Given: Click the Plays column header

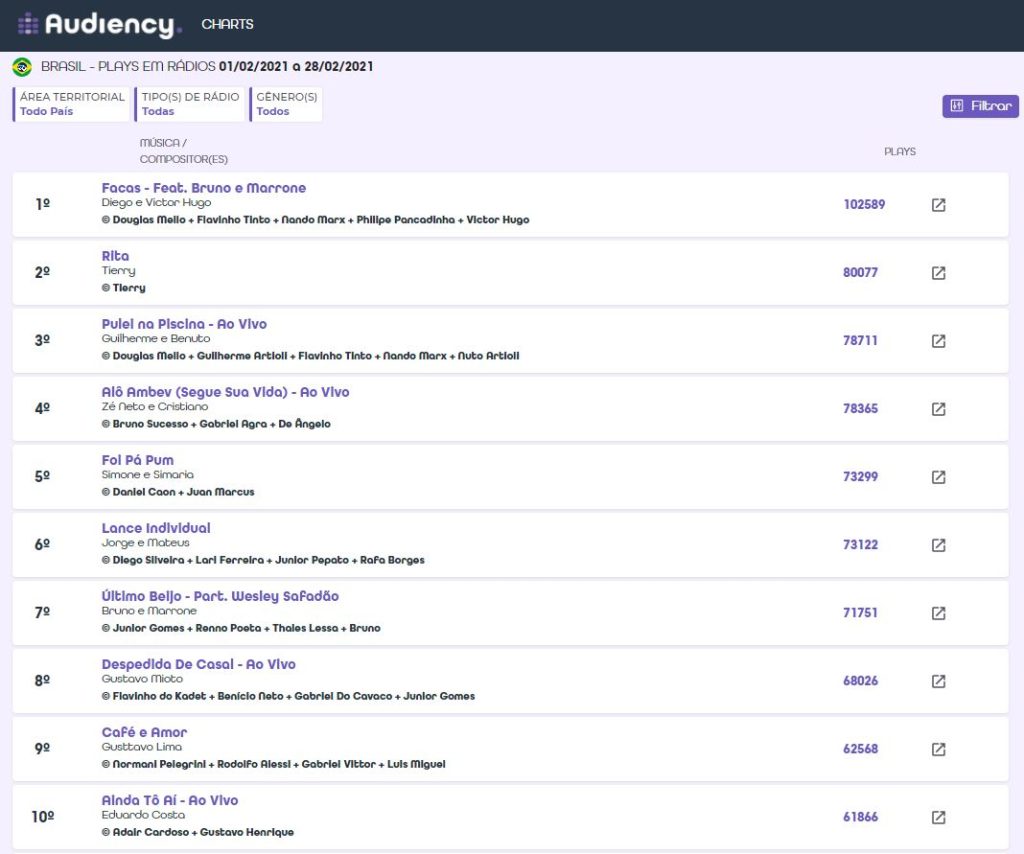Looking at the screenshot, I should [899, 152].
